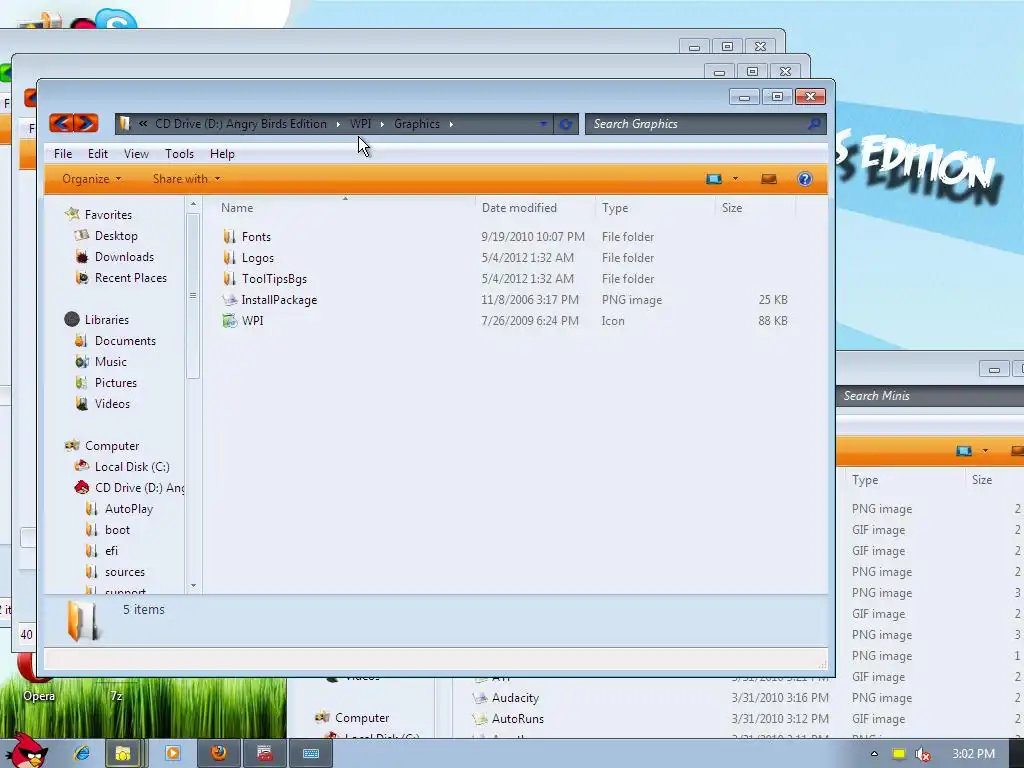The image size is (1024, 768).
Task: Select the ToolTipsBgs folder icon
Action: (x=229, y=278)
